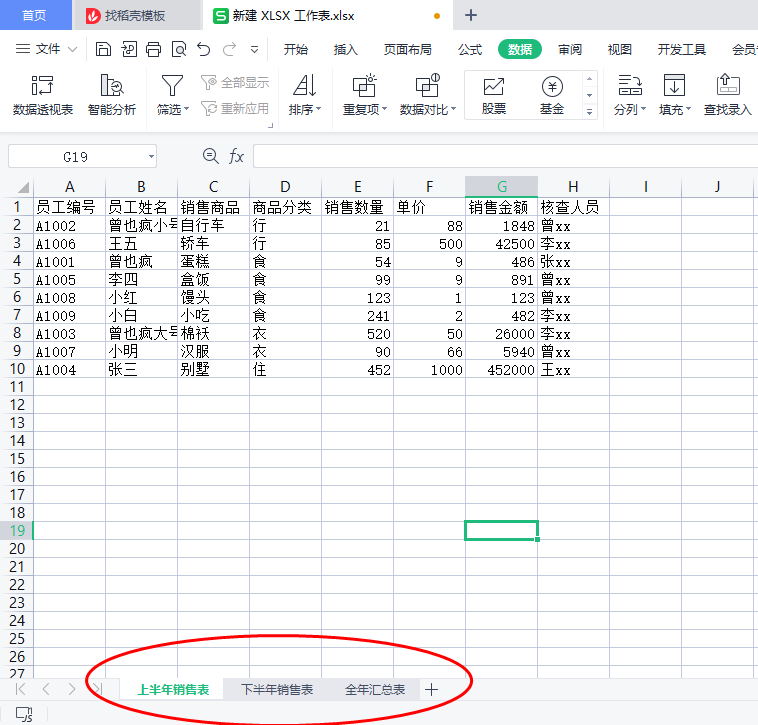Click Text to Columns (分列) icon
Image resolution: width=758 pixels, height=725 pixels.
[x=629, y=86]
